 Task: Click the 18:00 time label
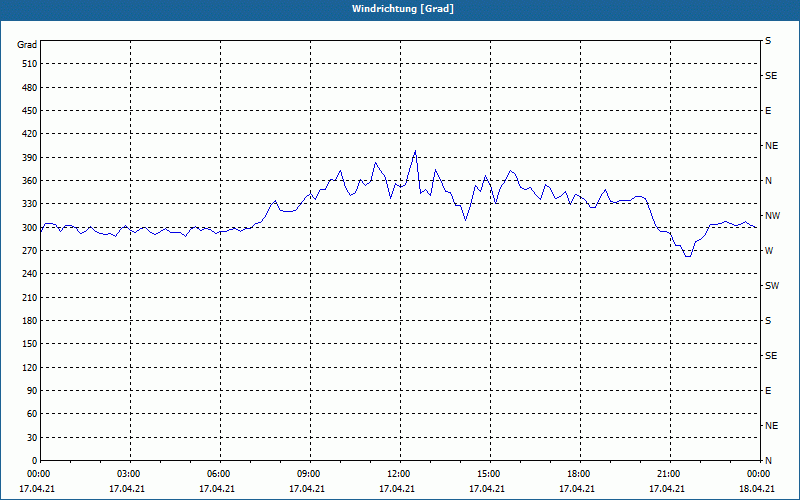tap(580, 474)
